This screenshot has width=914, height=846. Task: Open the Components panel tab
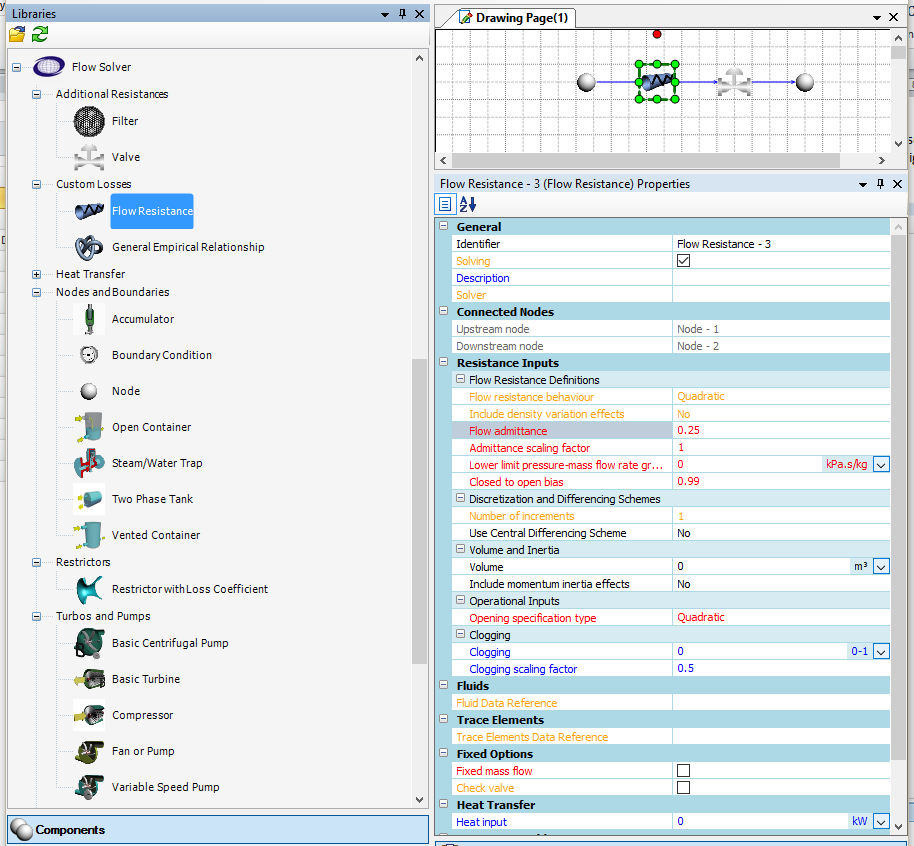(70, 830)
